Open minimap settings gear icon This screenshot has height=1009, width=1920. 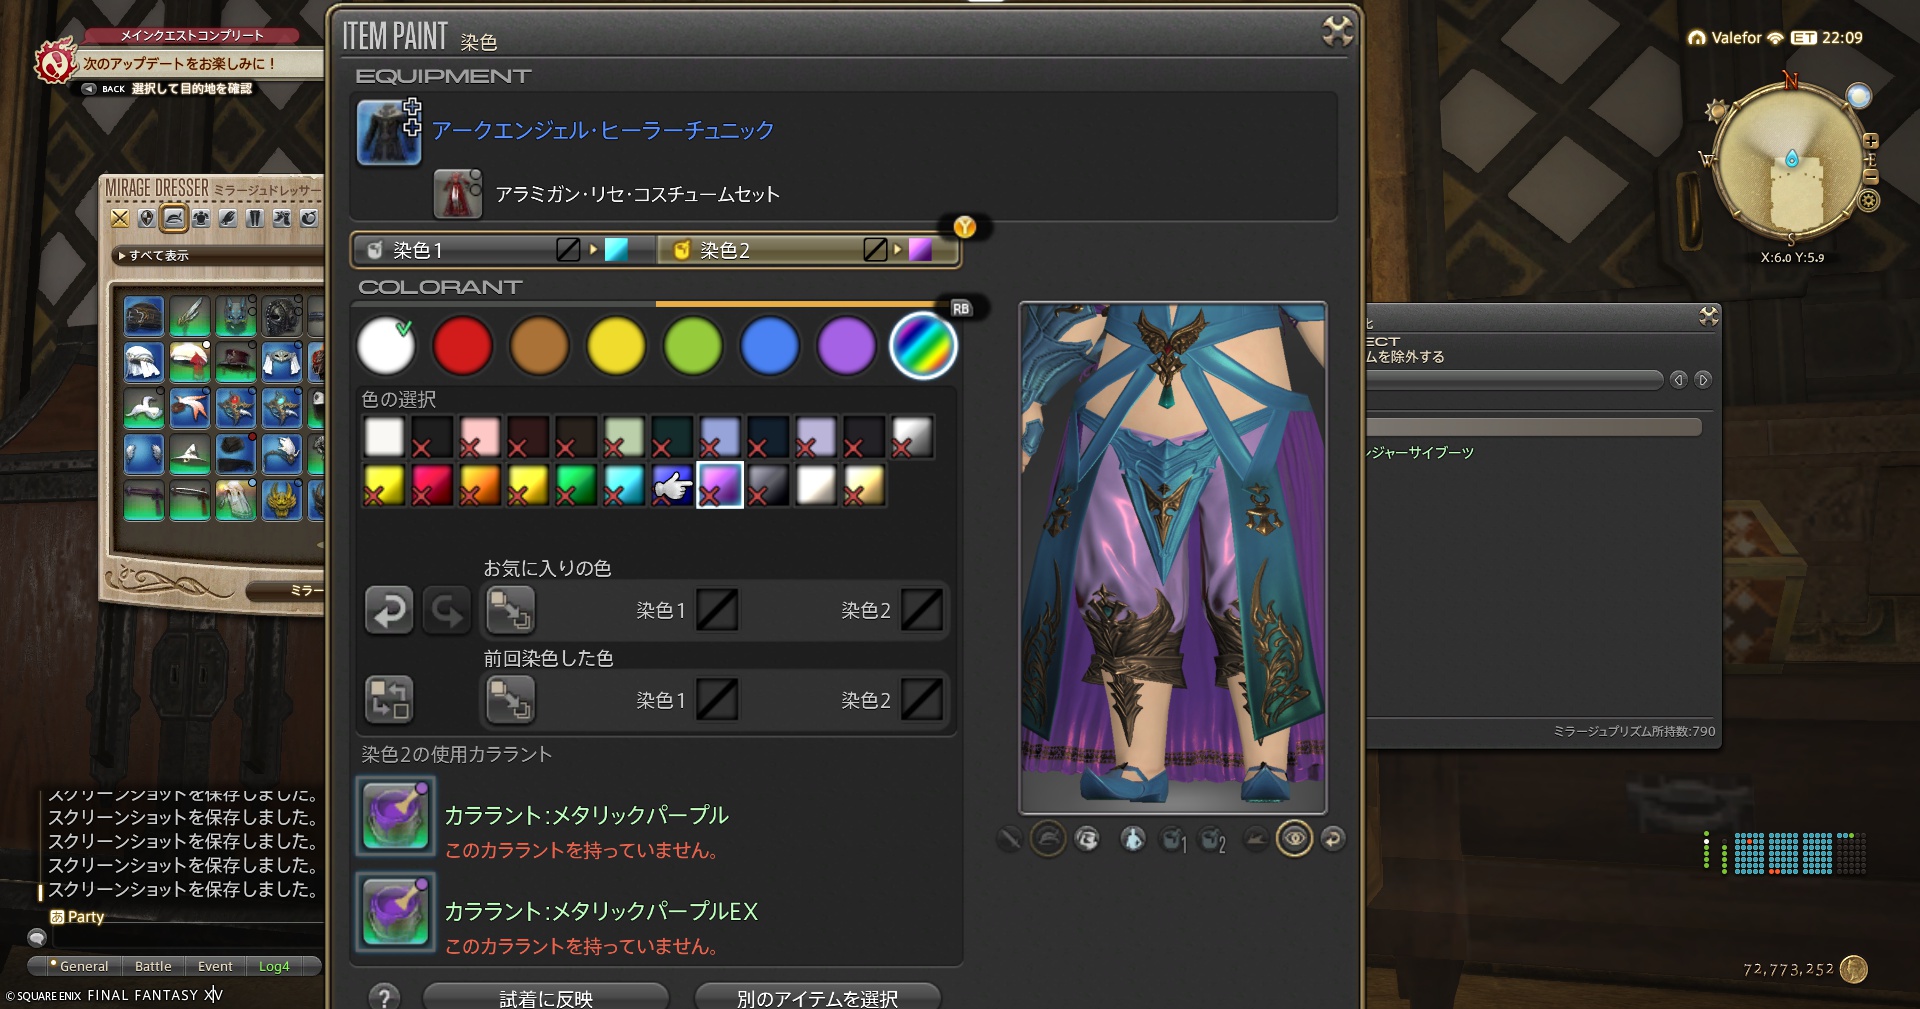[x=1869, y=201]
